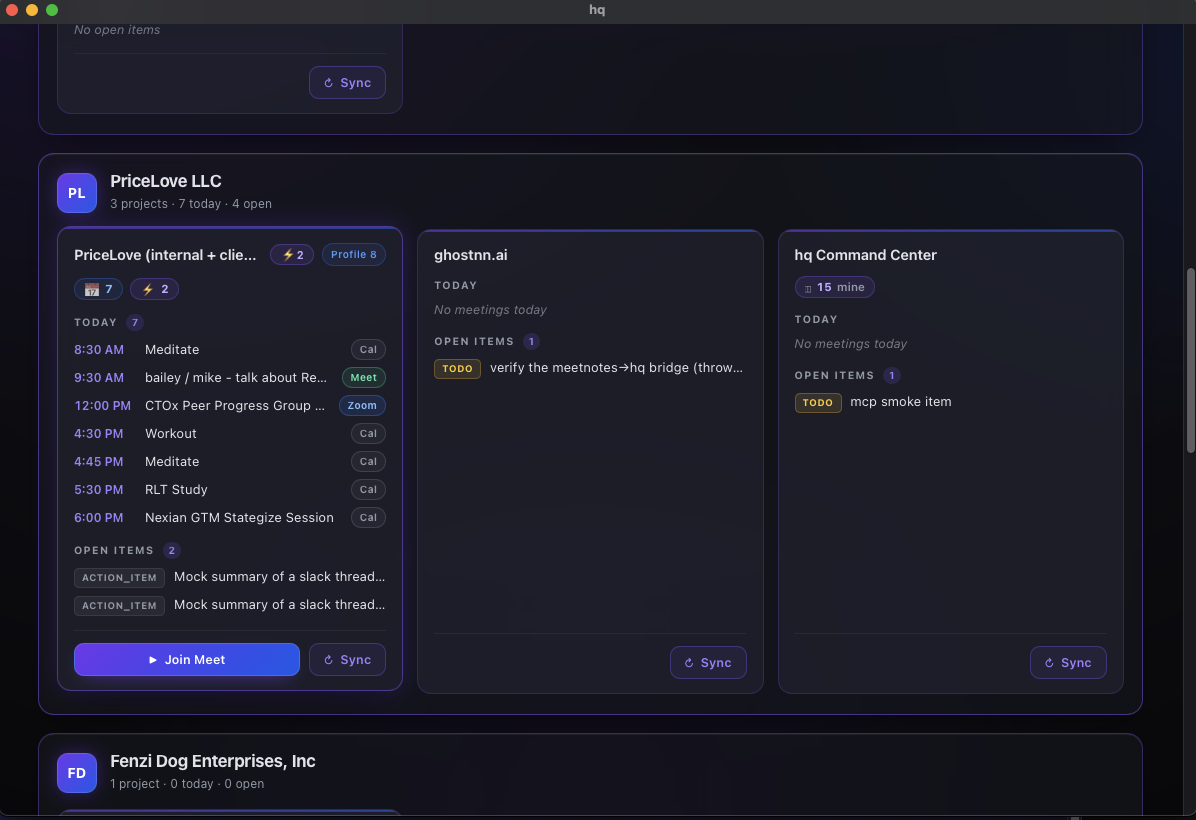Click the vertical scrollbar thumb

tap(1191, 361)
